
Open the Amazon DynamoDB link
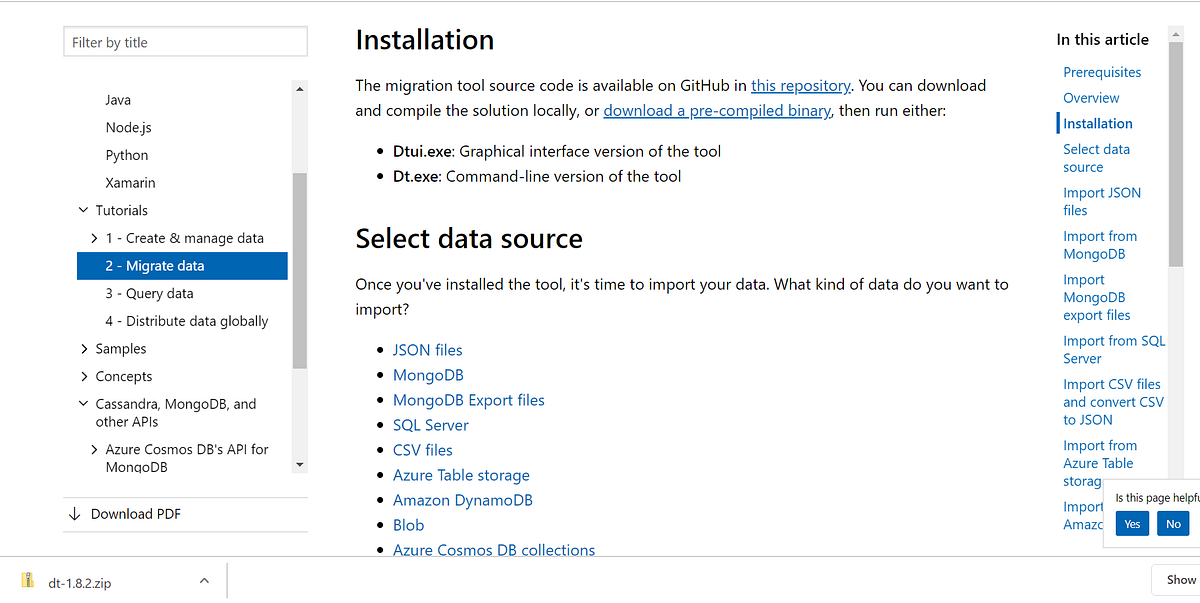pyautogui.click(x=463, y=500)
